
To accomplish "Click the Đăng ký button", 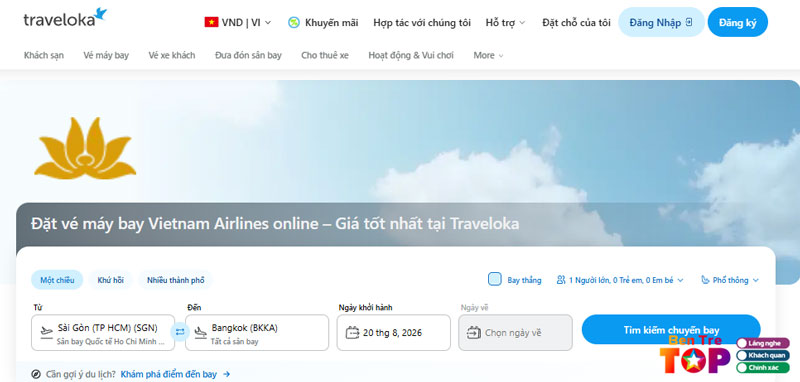I will pos(738,22).
